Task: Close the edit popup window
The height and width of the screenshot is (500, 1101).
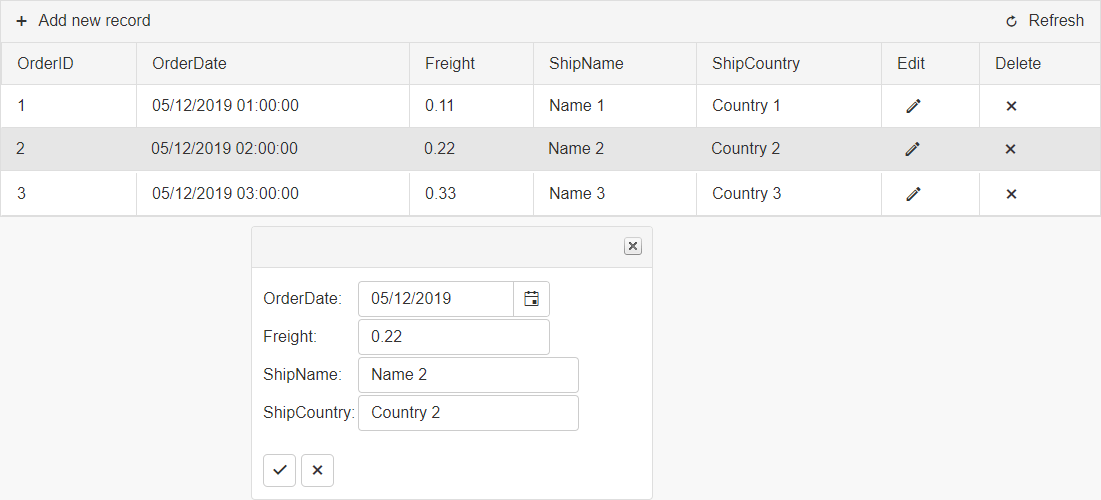Action: click(633, 246)
